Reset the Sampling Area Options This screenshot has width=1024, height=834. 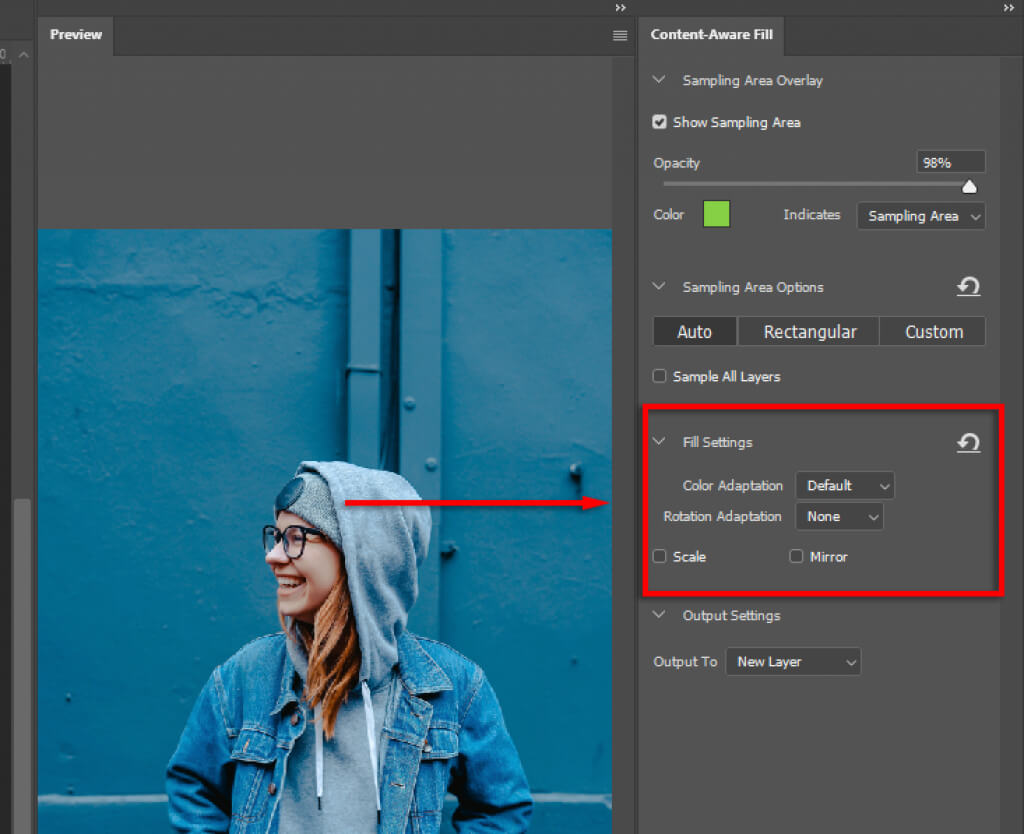click(x=967, y=288)
